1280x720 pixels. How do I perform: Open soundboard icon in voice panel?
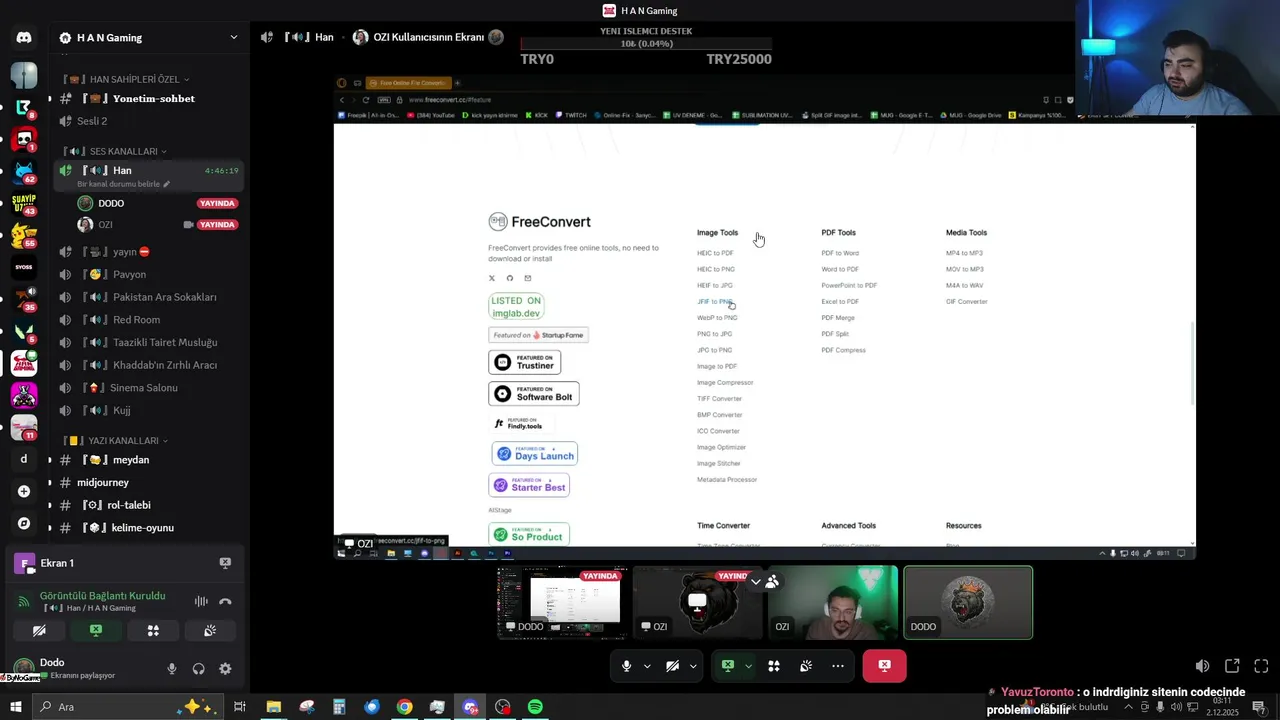point(210,631)
